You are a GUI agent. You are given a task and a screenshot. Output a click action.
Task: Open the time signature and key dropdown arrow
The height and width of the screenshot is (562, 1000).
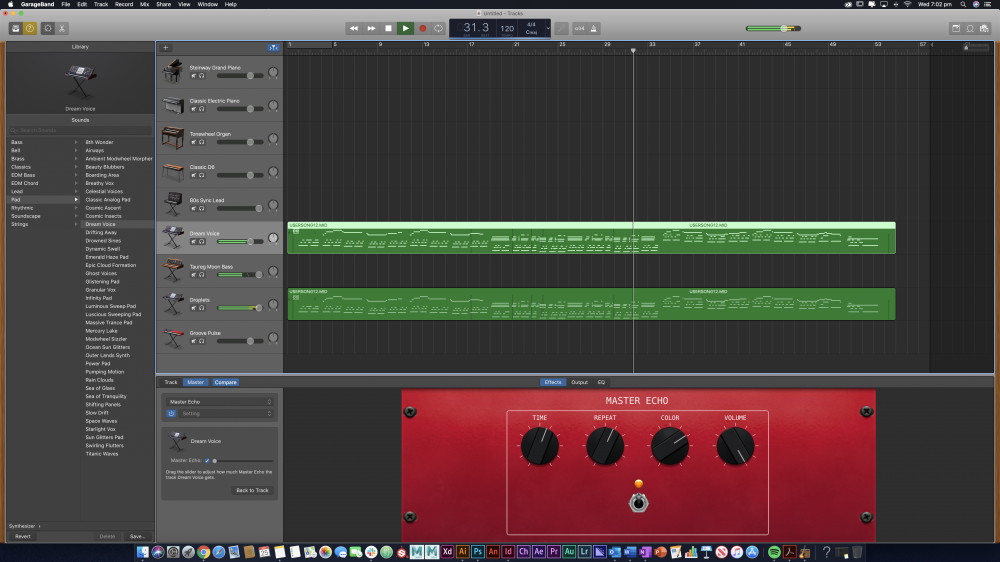point(547,28)
